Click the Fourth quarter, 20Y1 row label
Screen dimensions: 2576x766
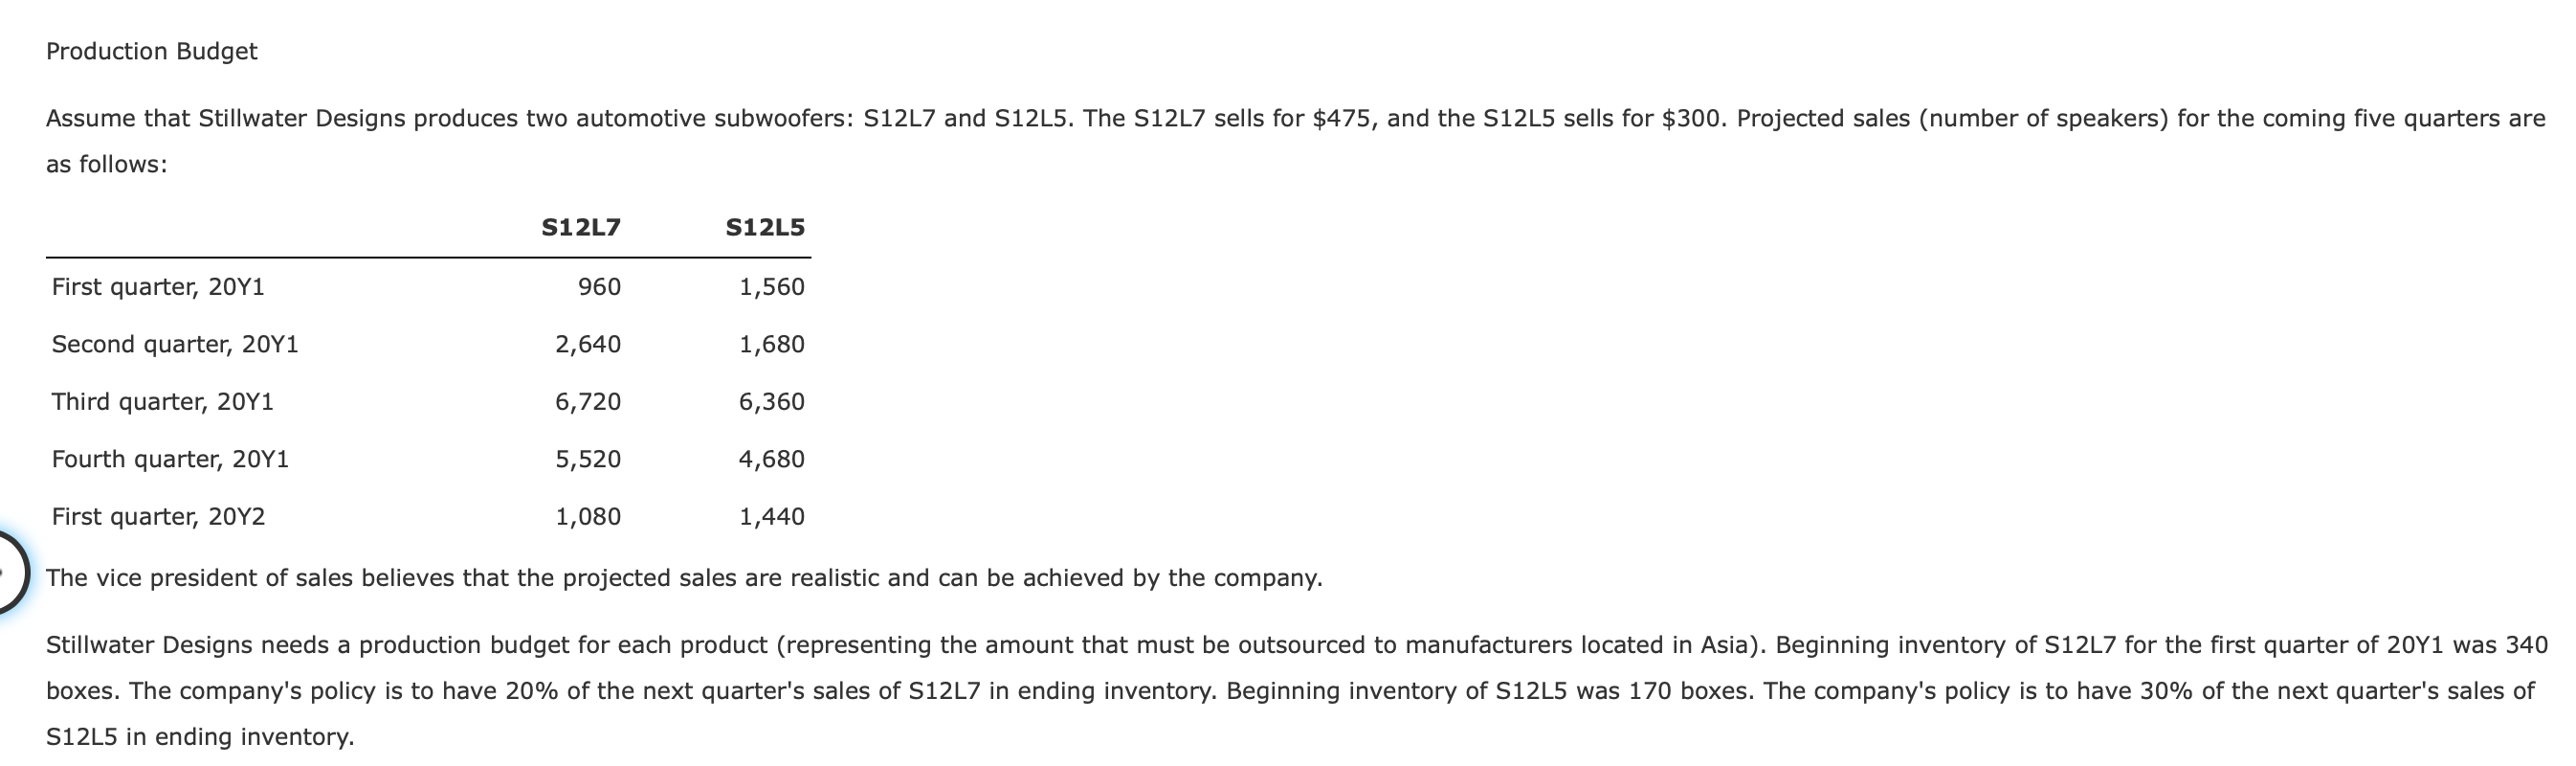pos(170,460)
